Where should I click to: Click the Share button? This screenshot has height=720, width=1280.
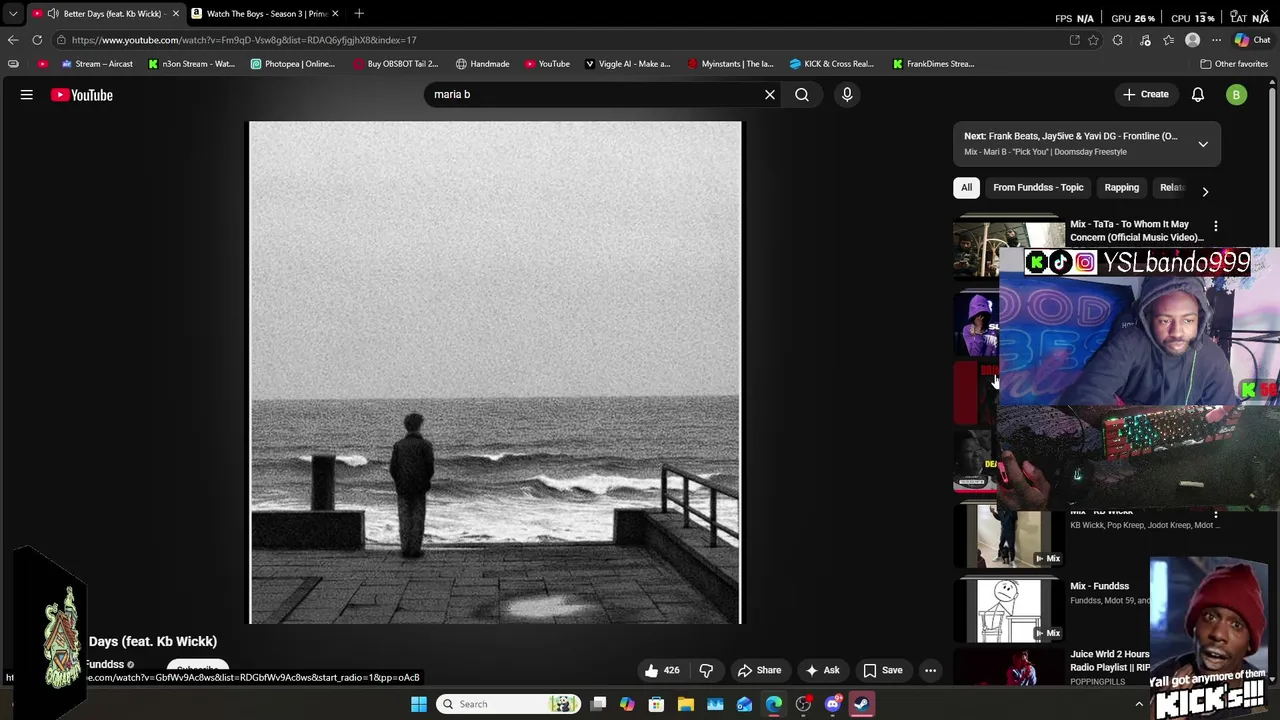point(759,670)
